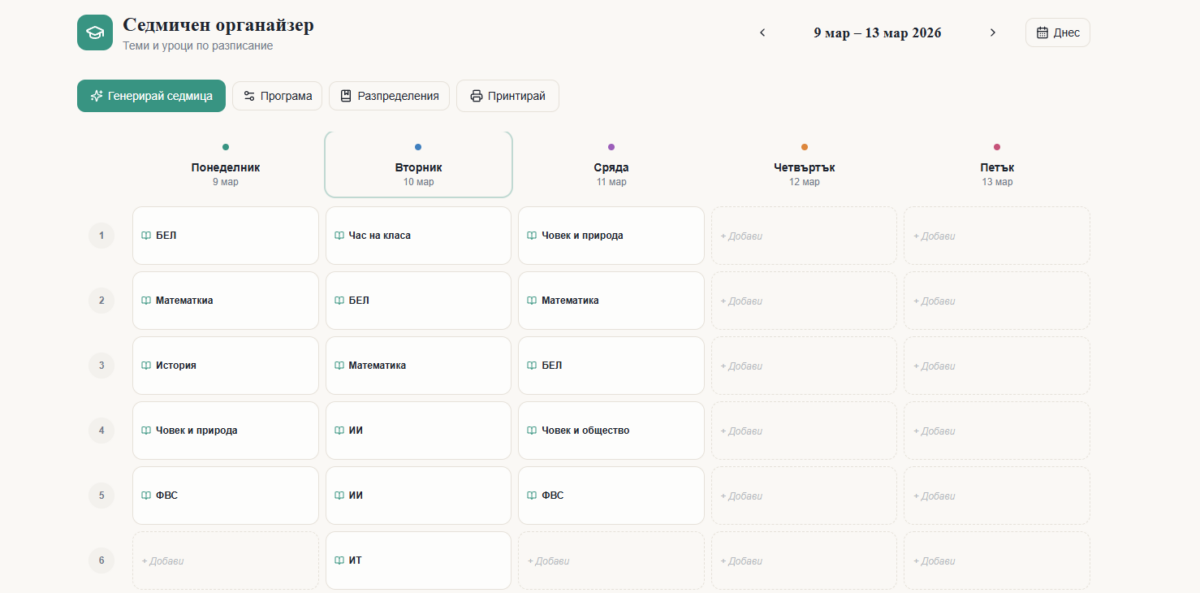Open Програма settings
This screenshot has height=593, width=1200.
point(277,96)
